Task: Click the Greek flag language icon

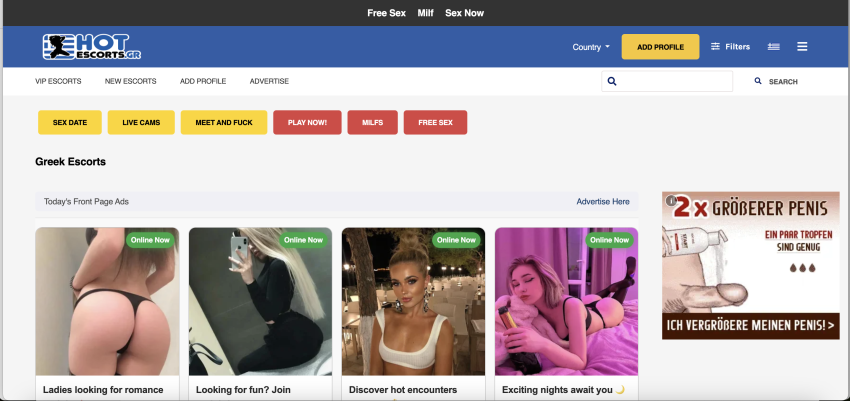Action: coord(774,47)
